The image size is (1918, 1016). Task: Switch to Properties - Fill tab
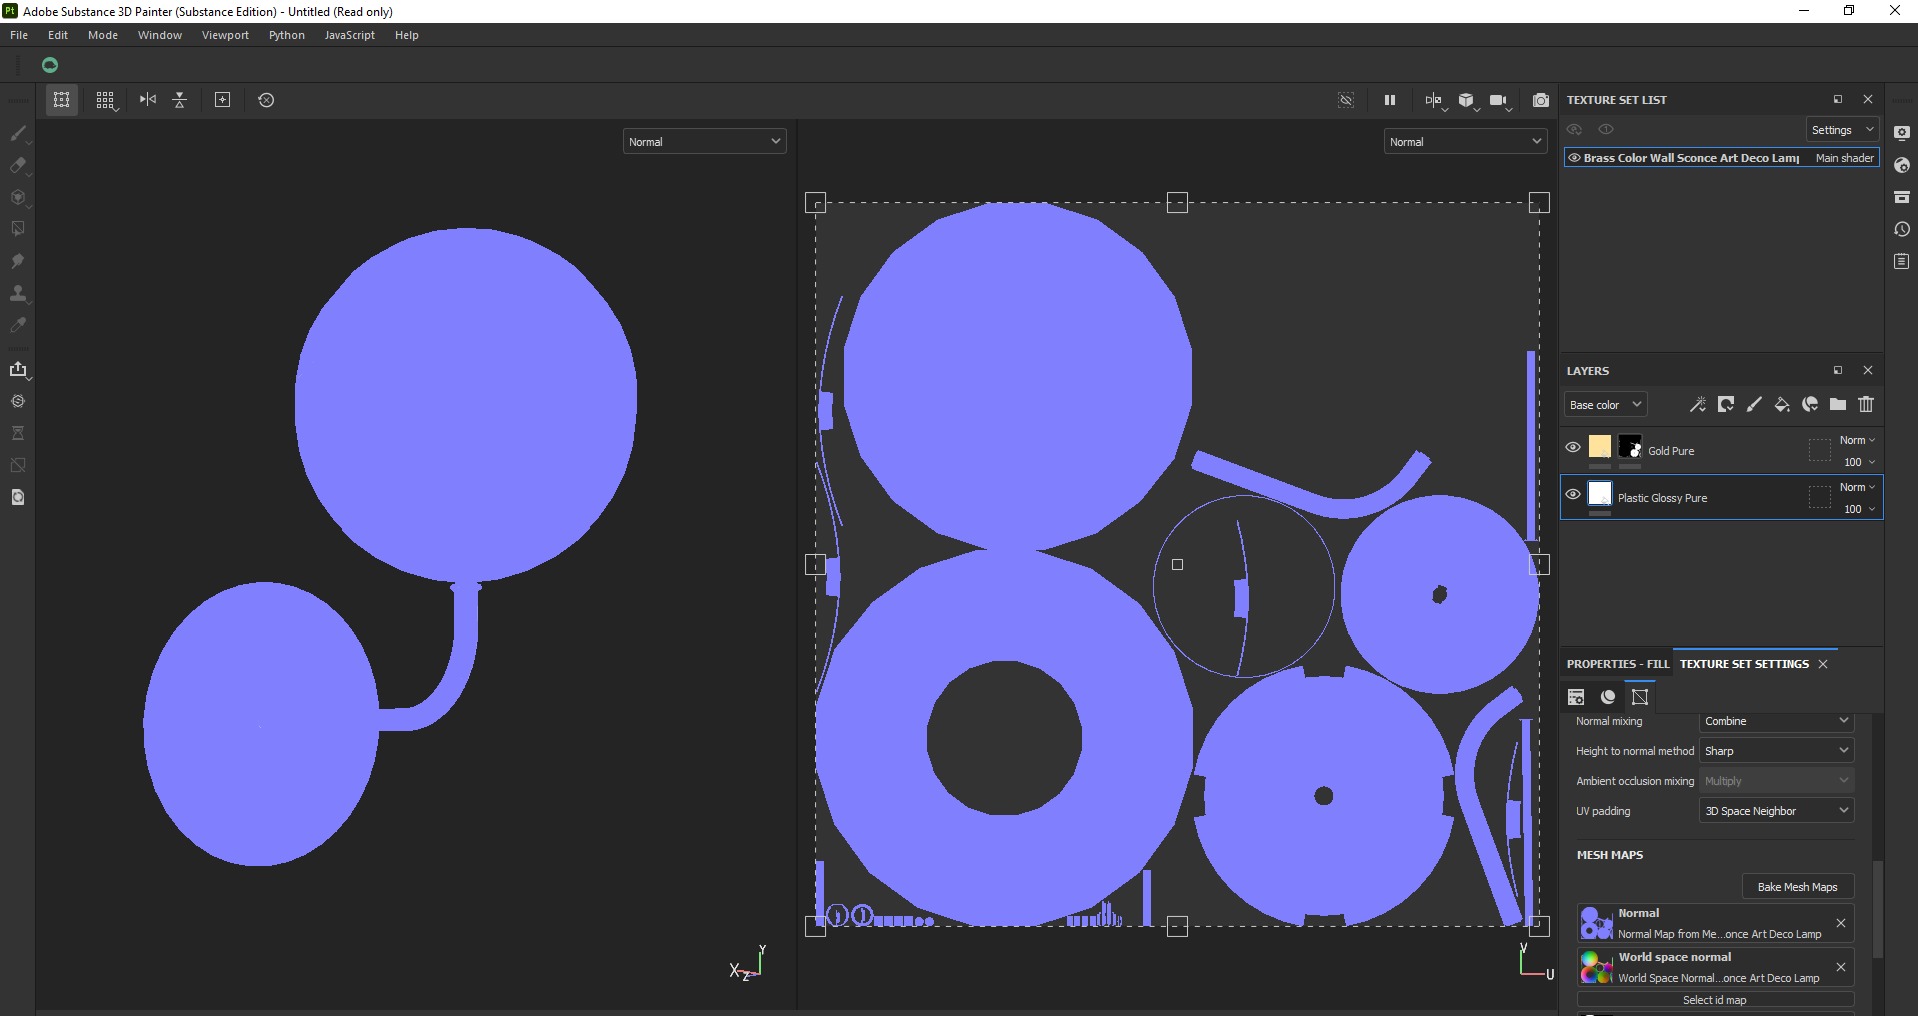pos(1617,664)
